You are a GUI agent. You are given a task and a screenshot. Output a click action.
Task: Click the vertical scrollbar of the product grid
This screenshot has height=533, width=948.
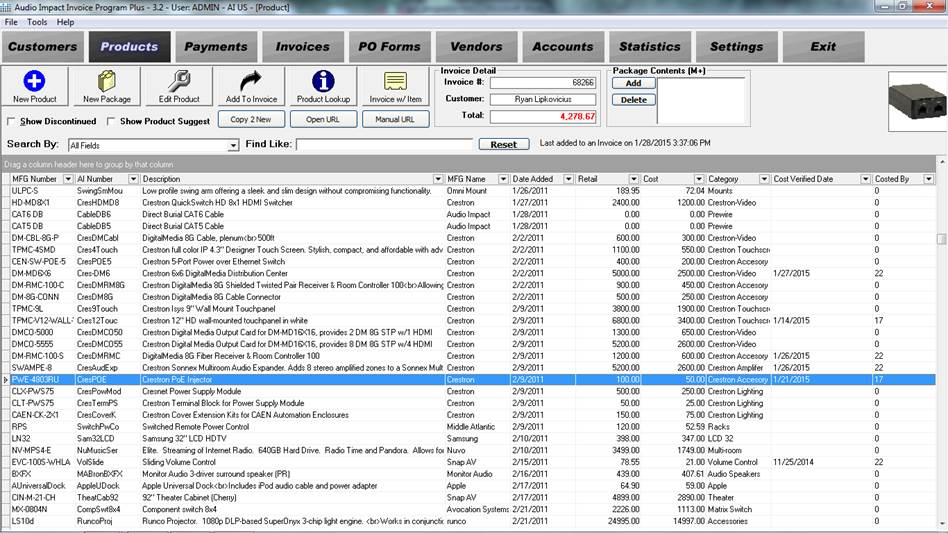click(941, 350)
